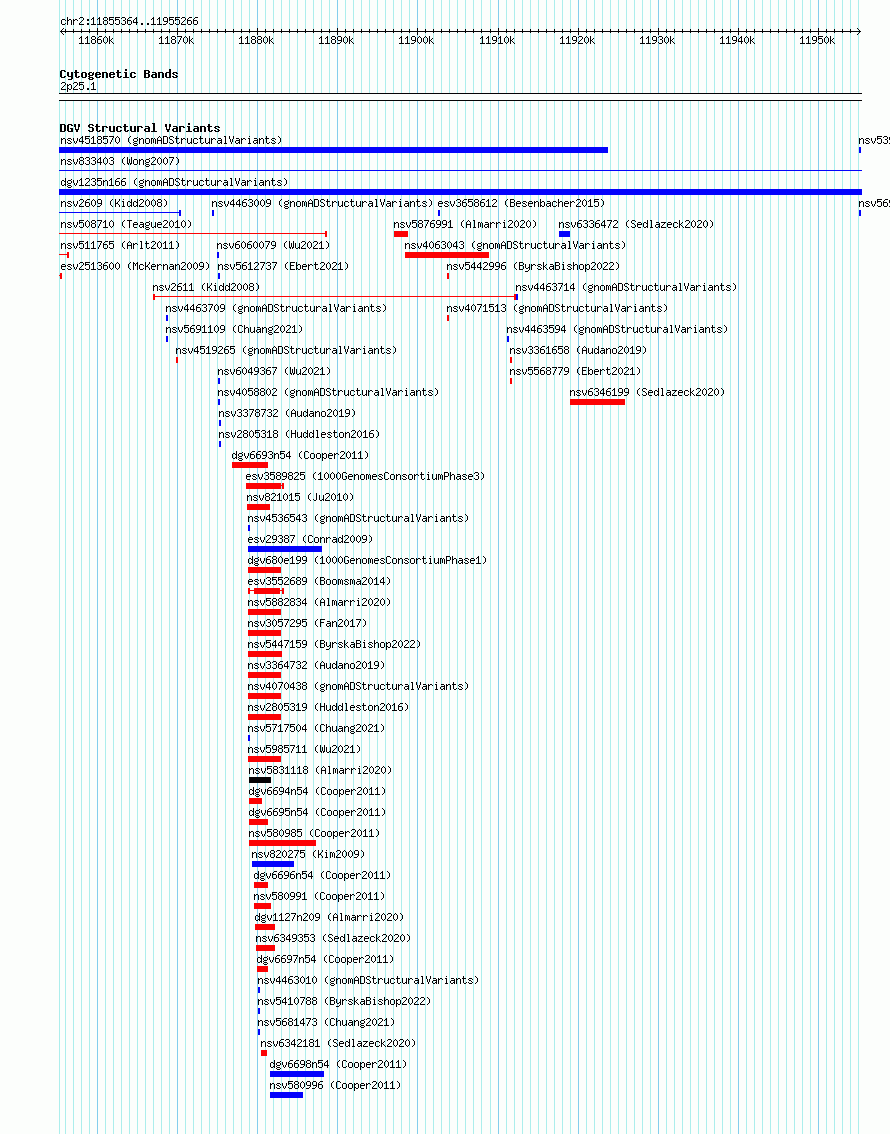Open nsv580985 (Cooper2011) label

pos(315,833)
